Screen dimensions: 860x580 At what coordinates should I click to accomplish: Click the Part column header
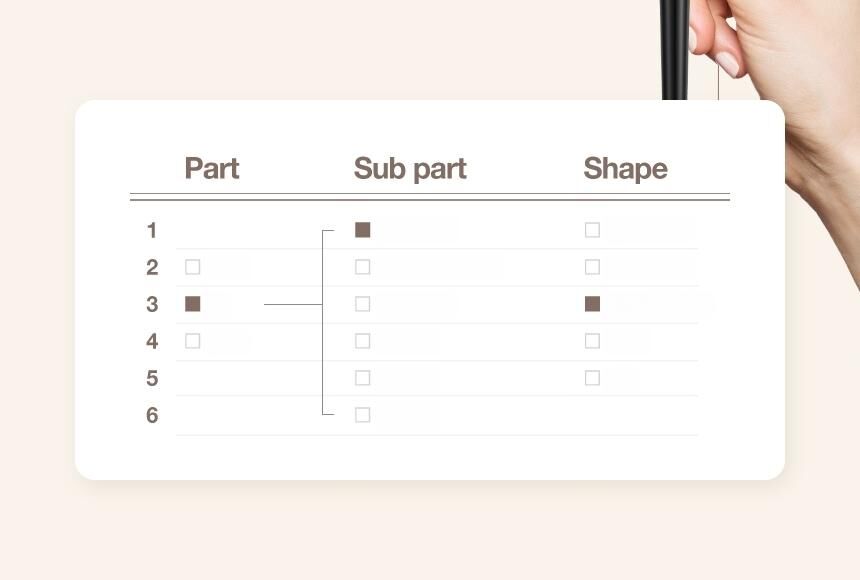212,169
